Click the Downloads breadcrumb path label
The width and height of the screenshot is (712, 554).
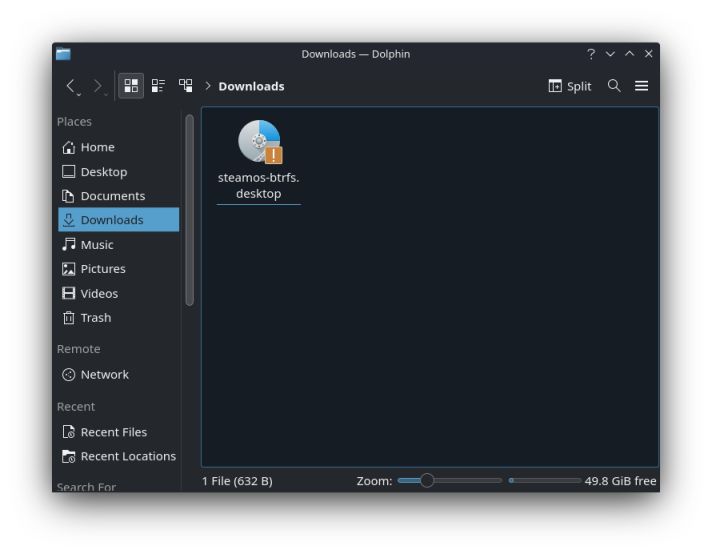click(x=252, y=86)
